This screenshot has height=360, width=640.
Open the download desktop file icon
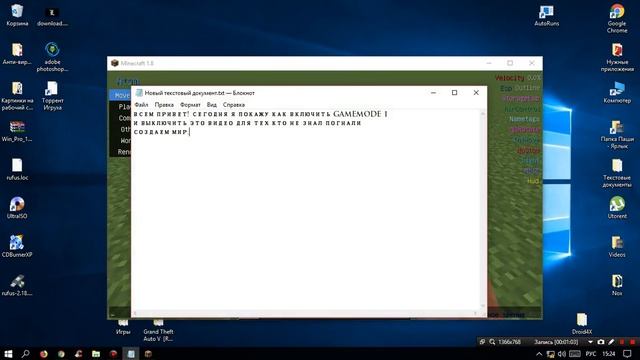(x=52, y=16)
